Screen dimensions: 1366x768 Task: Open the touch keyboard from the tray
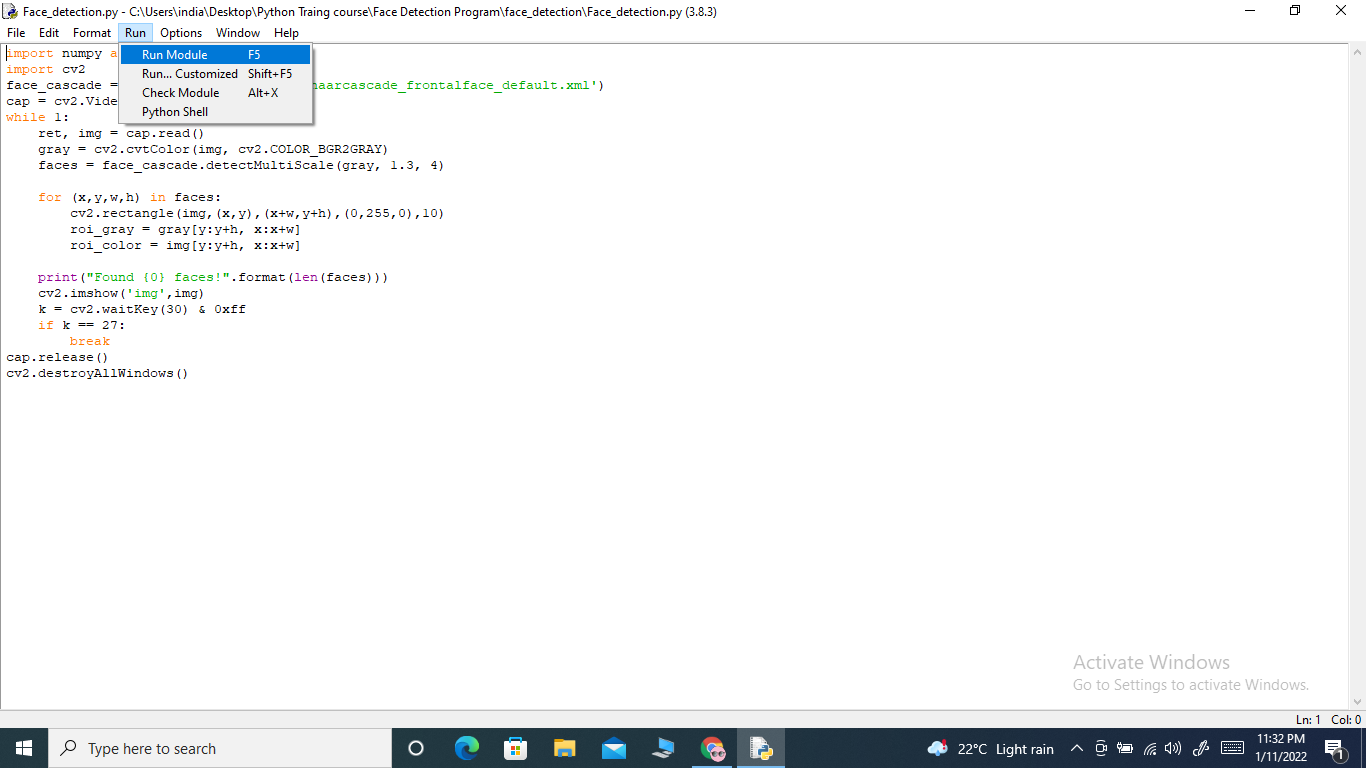[x=1232, y=748]
